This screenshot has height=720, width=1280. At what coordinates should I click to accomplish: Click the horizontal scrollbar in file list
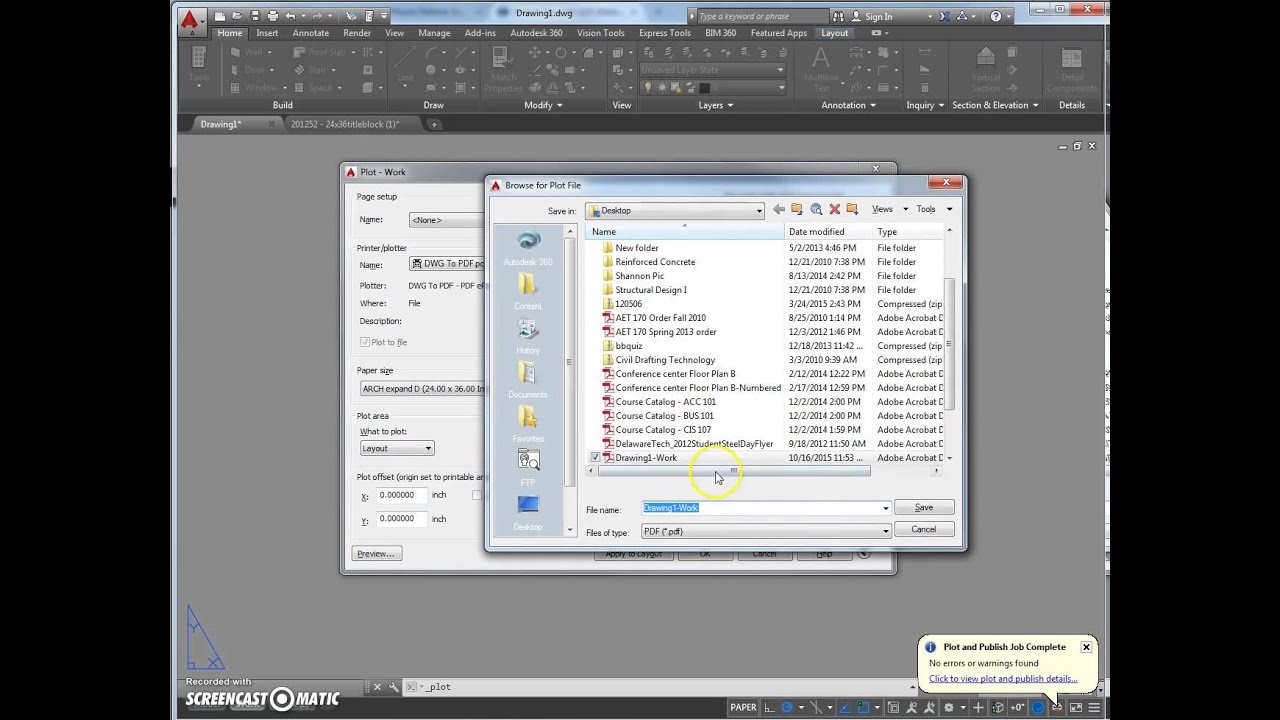[733, 471]
